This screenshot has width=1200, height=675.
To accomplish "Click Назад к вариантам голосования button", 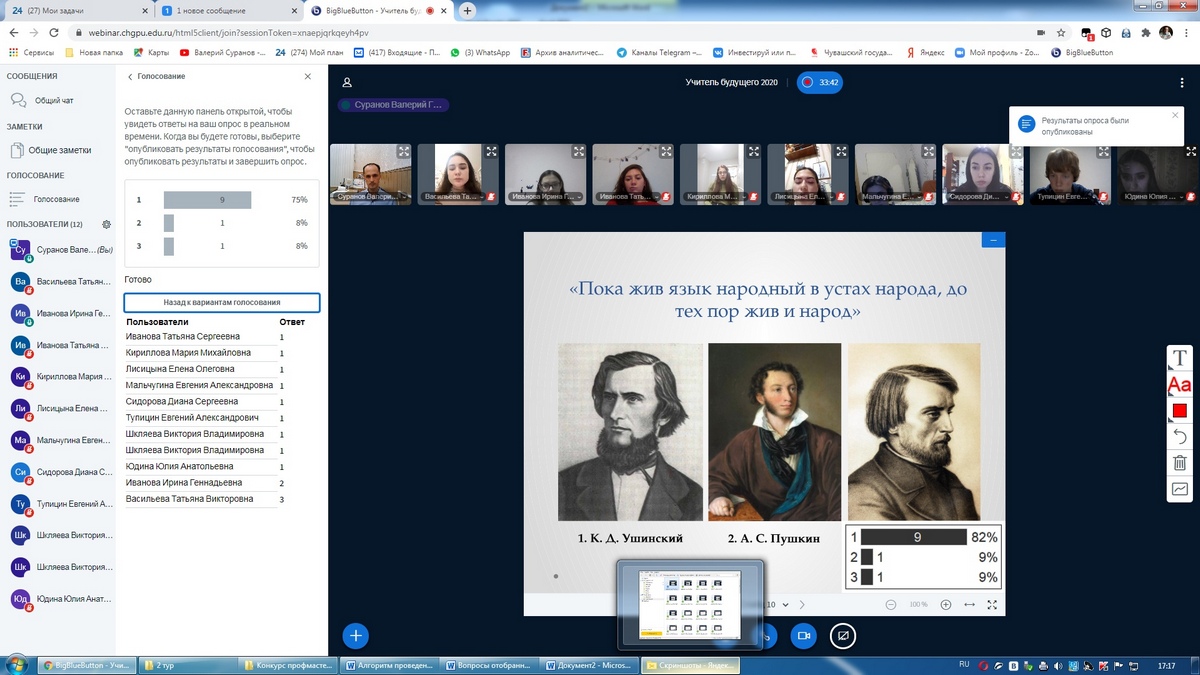I will [221, 302].
